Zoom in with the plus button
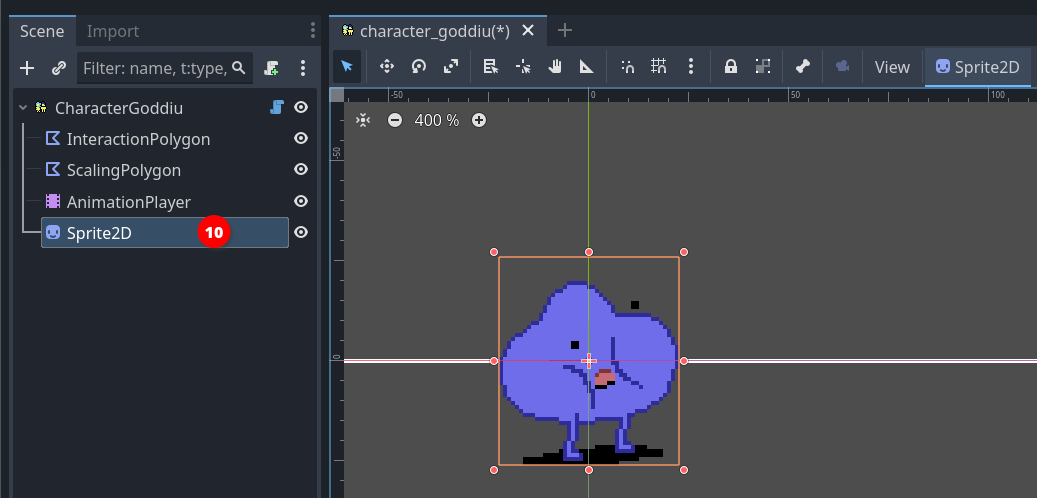 pos(479,120)
